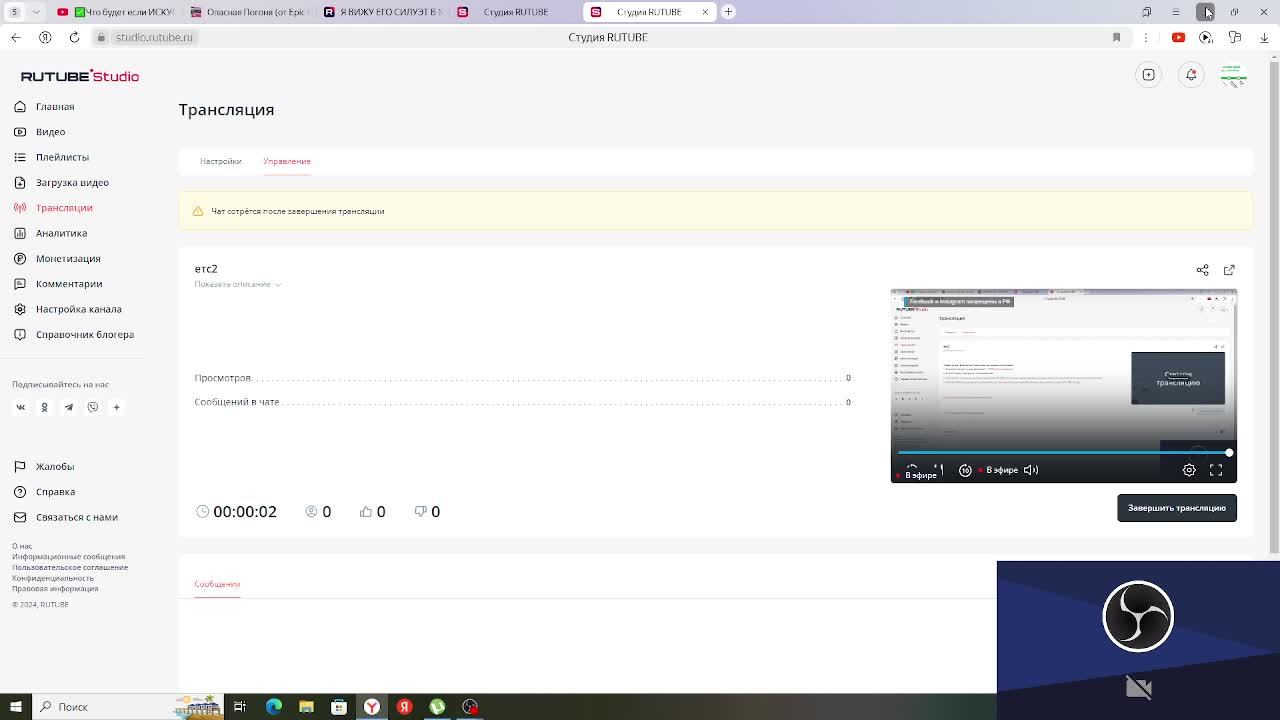Switch to the Опасная Погоня tab
Viewport: 1280px width, 720px height.
pos(250,12)
